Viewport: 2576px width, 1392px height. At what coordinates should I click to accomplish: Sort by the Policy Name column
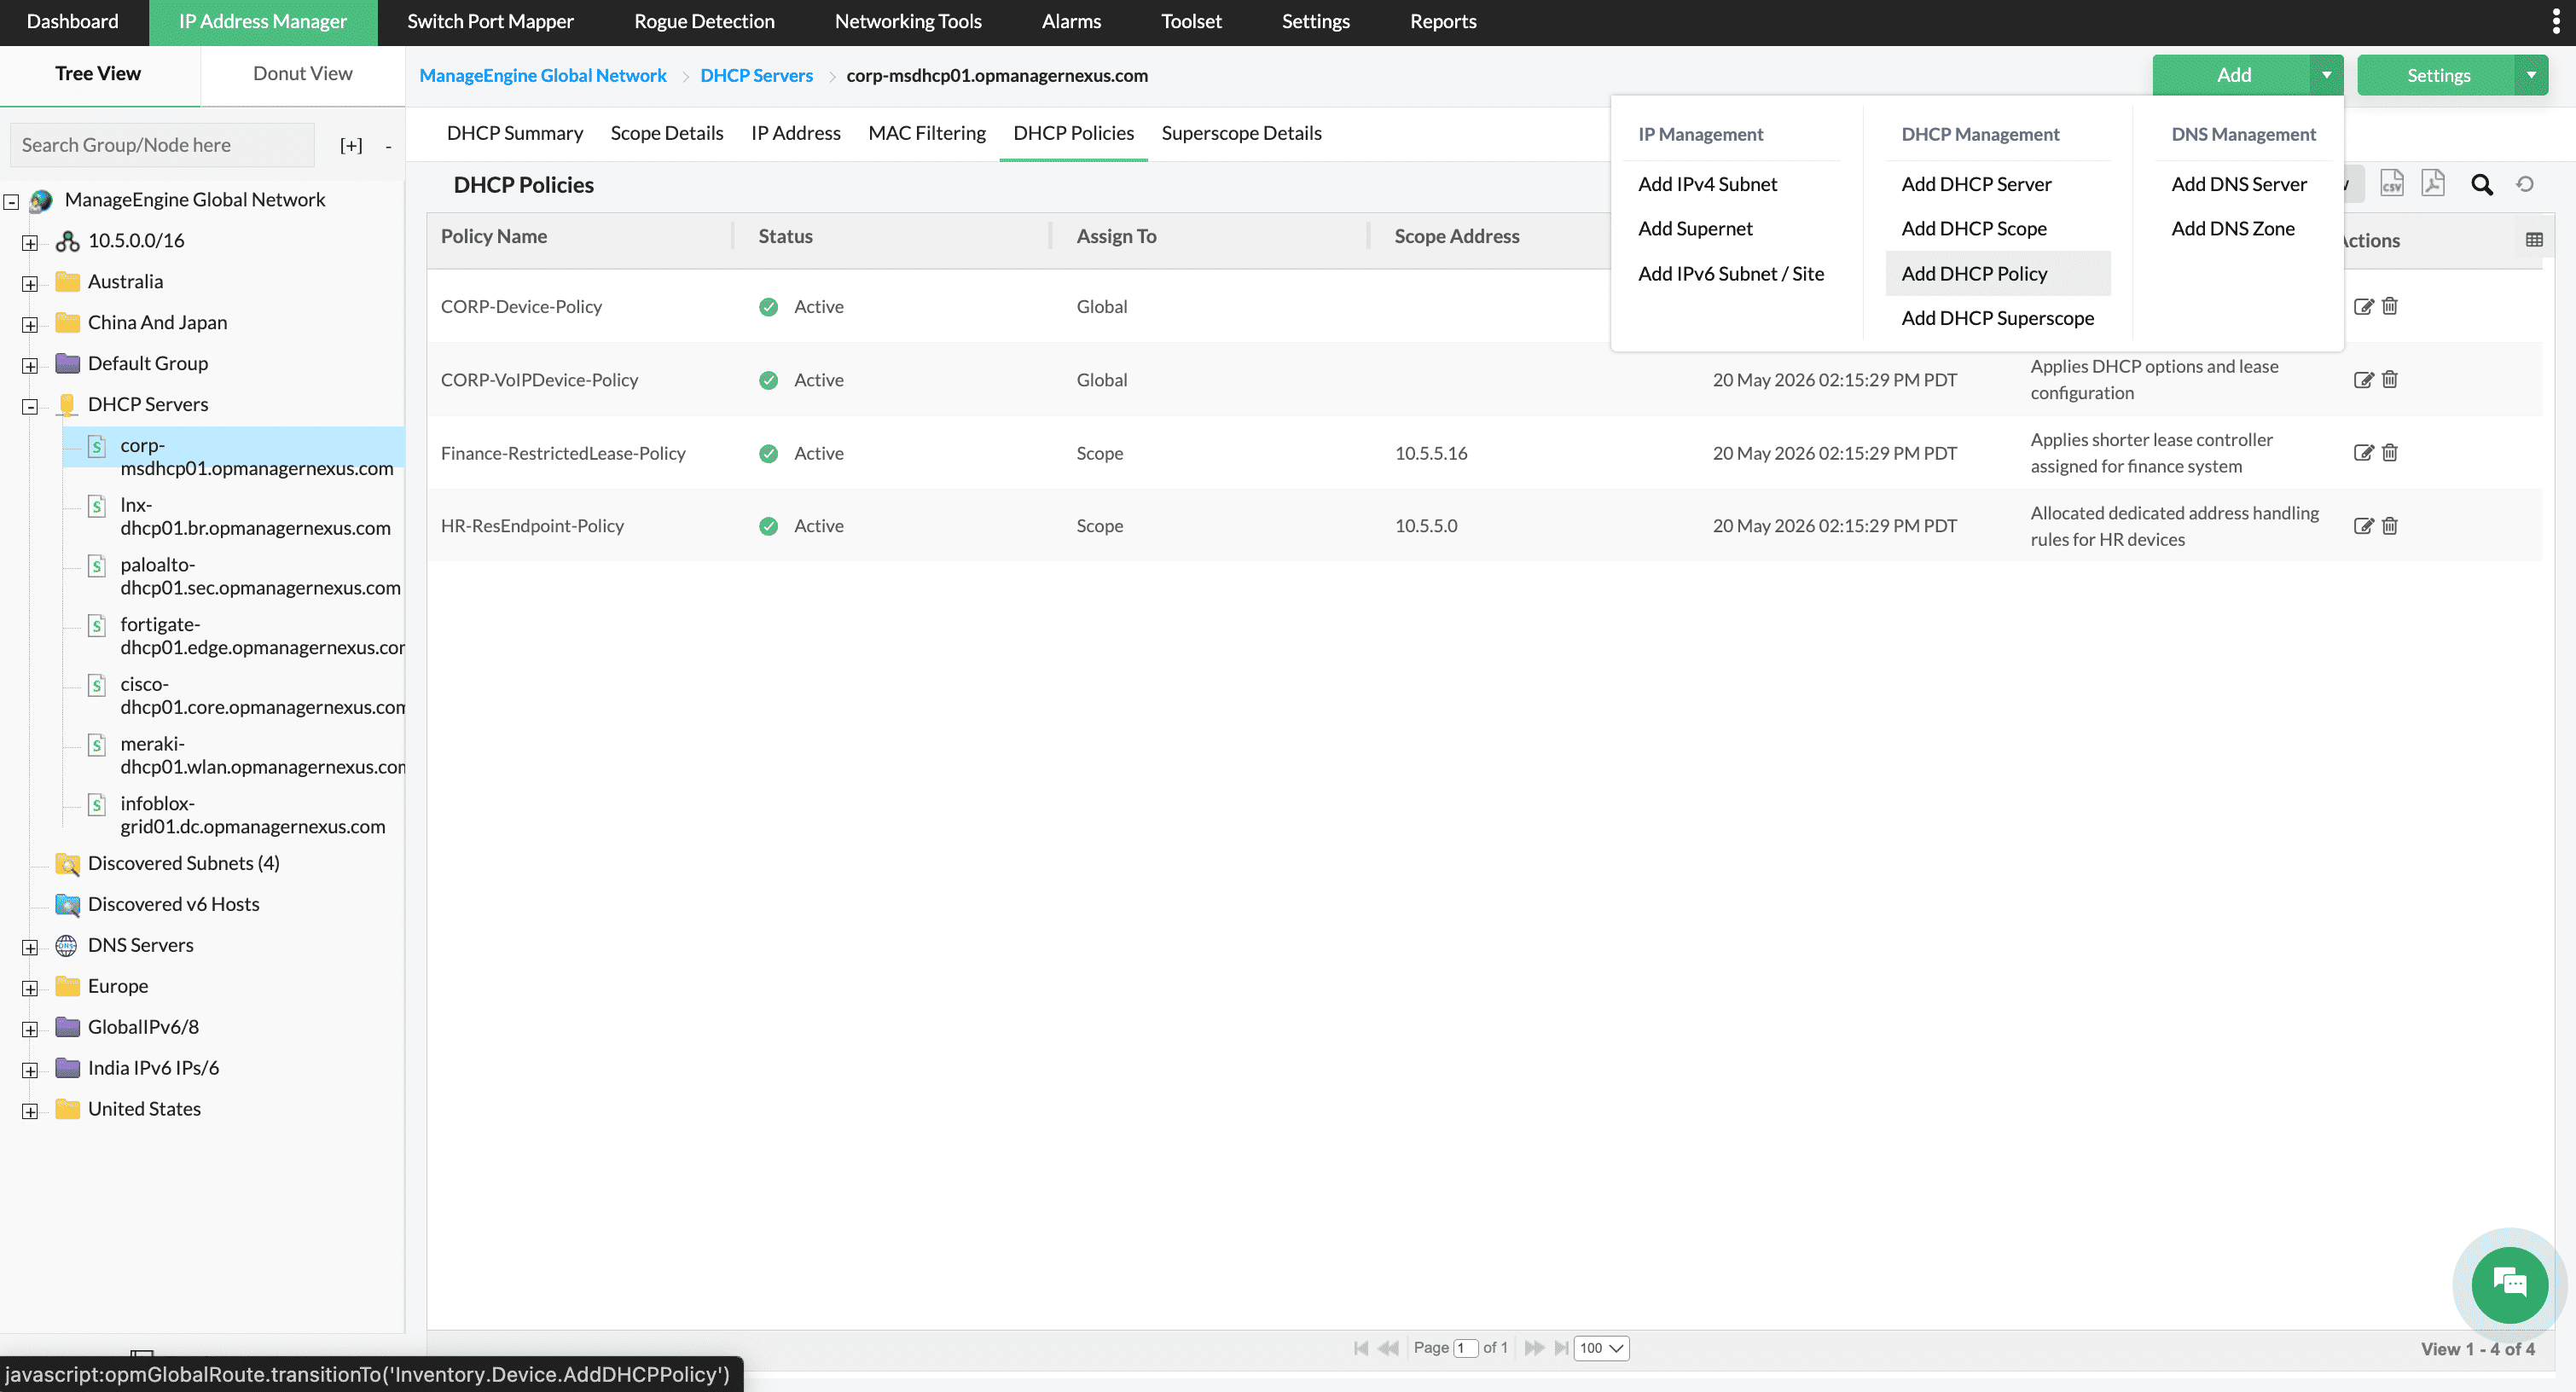point(493,236)
